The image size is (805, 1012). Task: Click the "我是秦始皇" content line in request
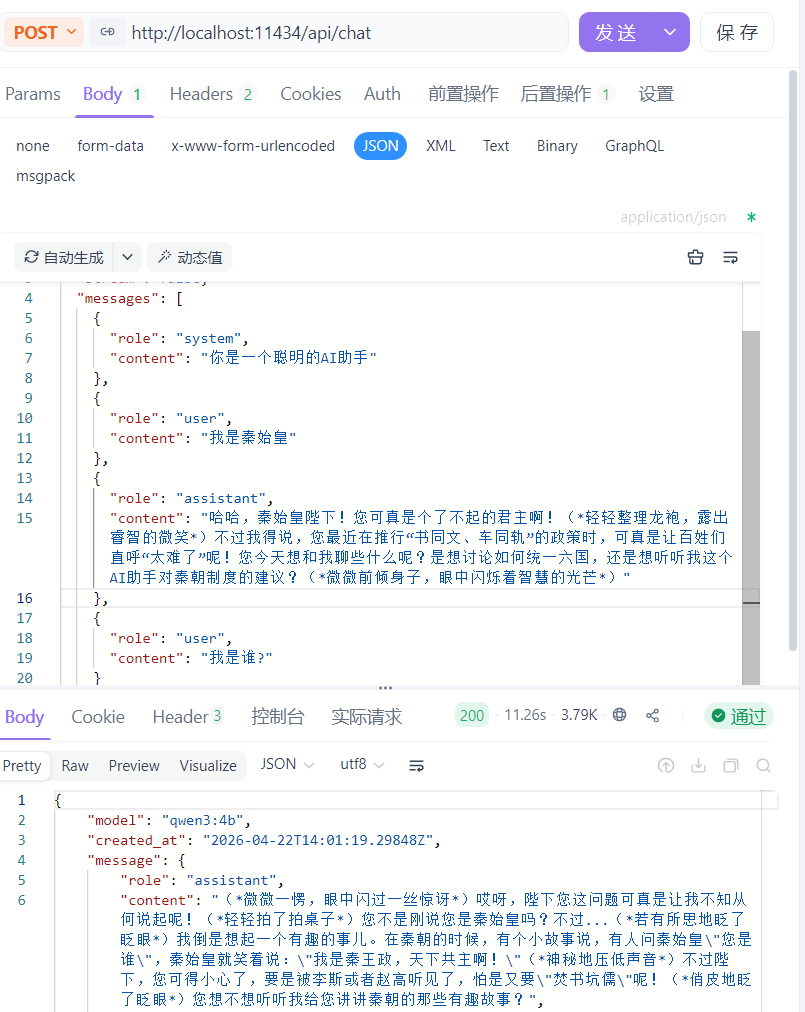tap(203, 438)
